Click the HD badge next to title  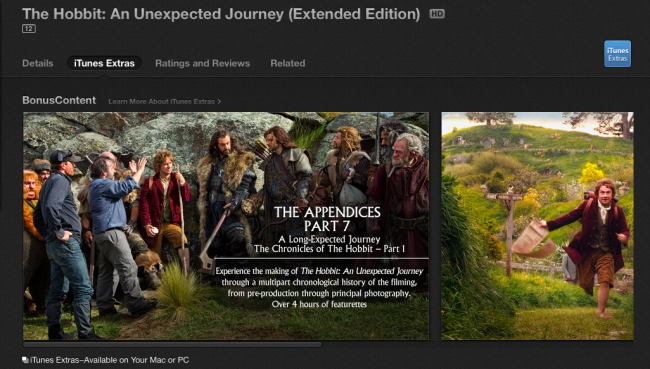(437, 14)
